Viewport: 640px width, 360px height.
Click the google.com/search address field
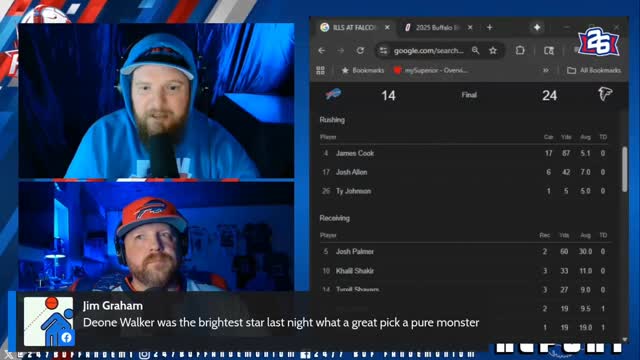429,51
